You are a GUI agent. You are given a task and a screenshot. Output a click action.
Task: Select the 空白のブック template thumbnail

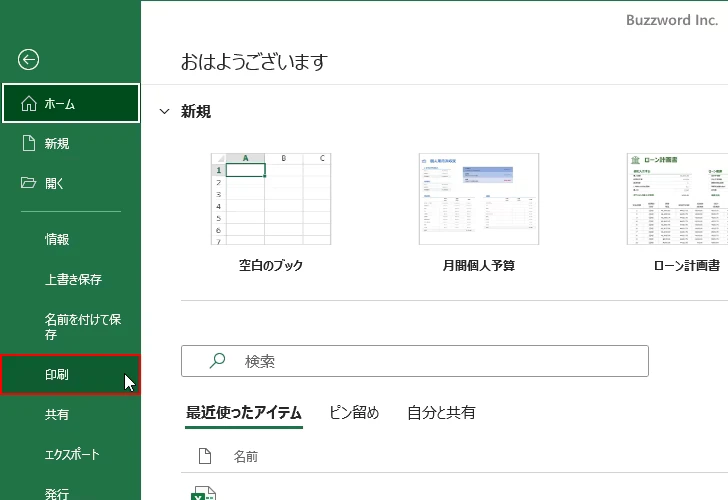(x=271, y=199)
